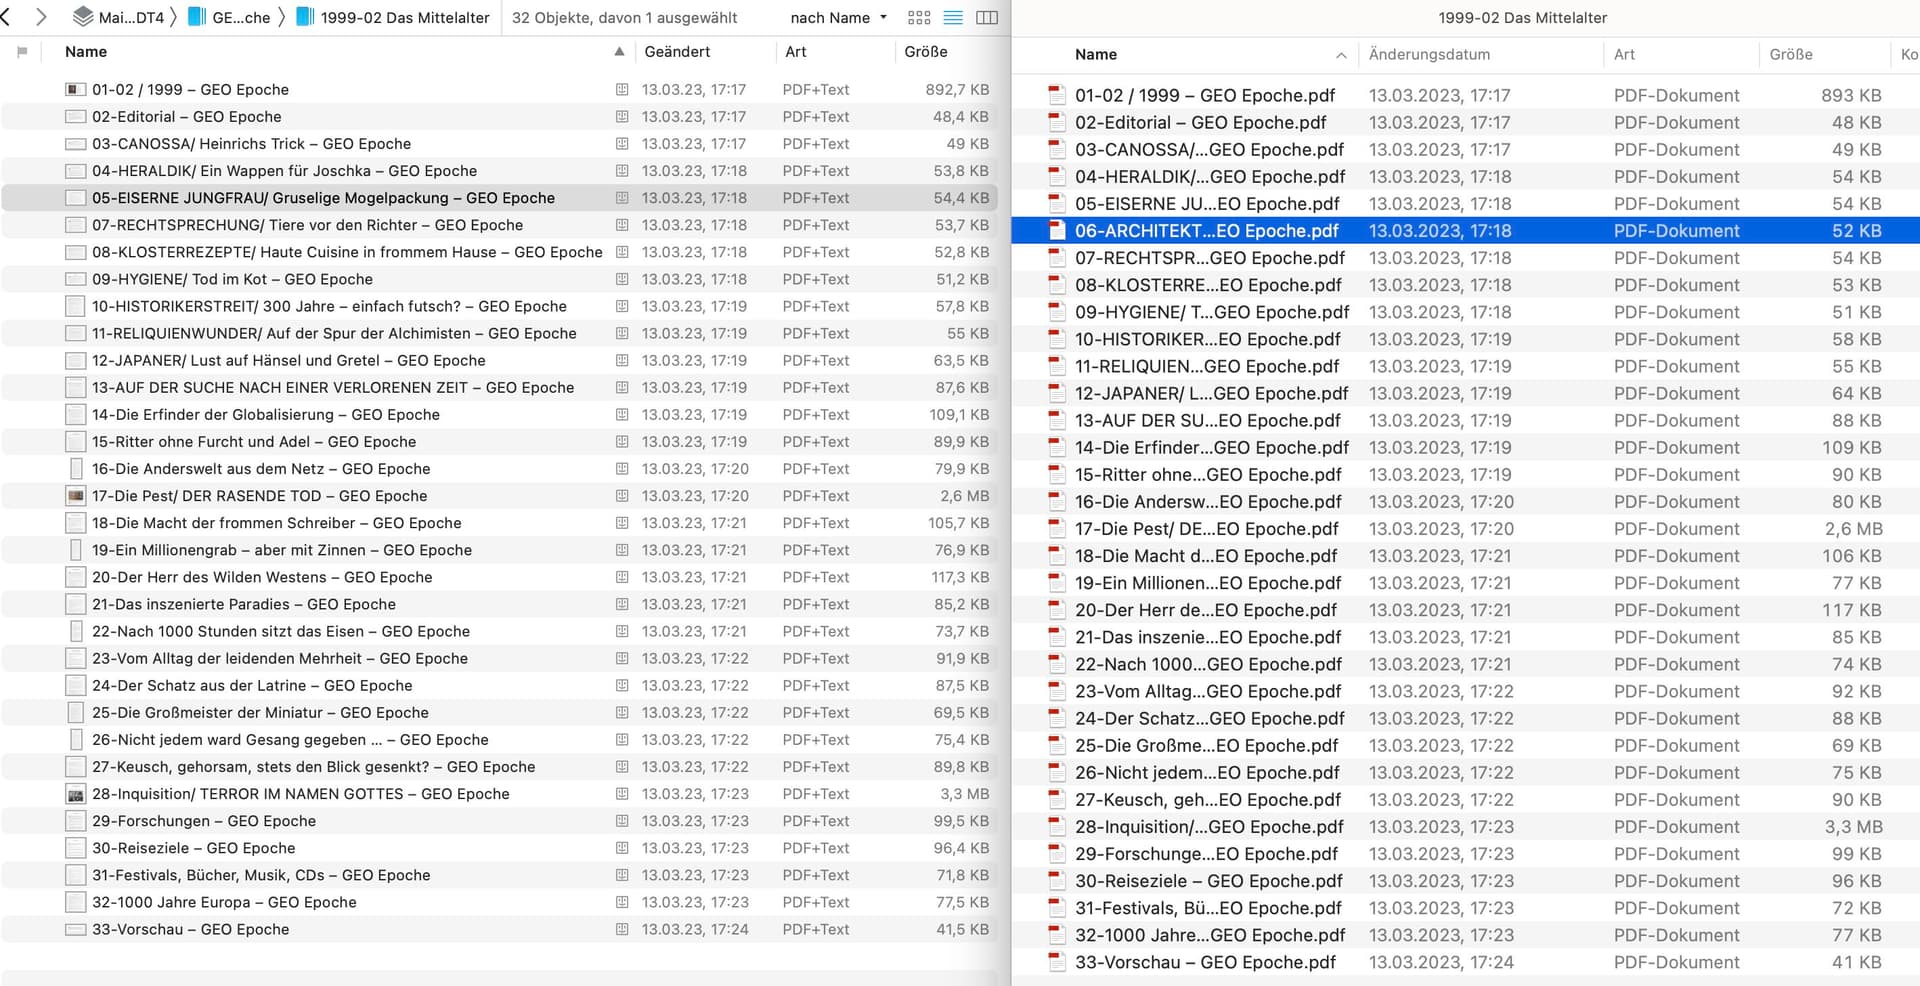1920x986 pixels.
Task: Sort left list by Geändert column
Action: [x=677, y=52]
